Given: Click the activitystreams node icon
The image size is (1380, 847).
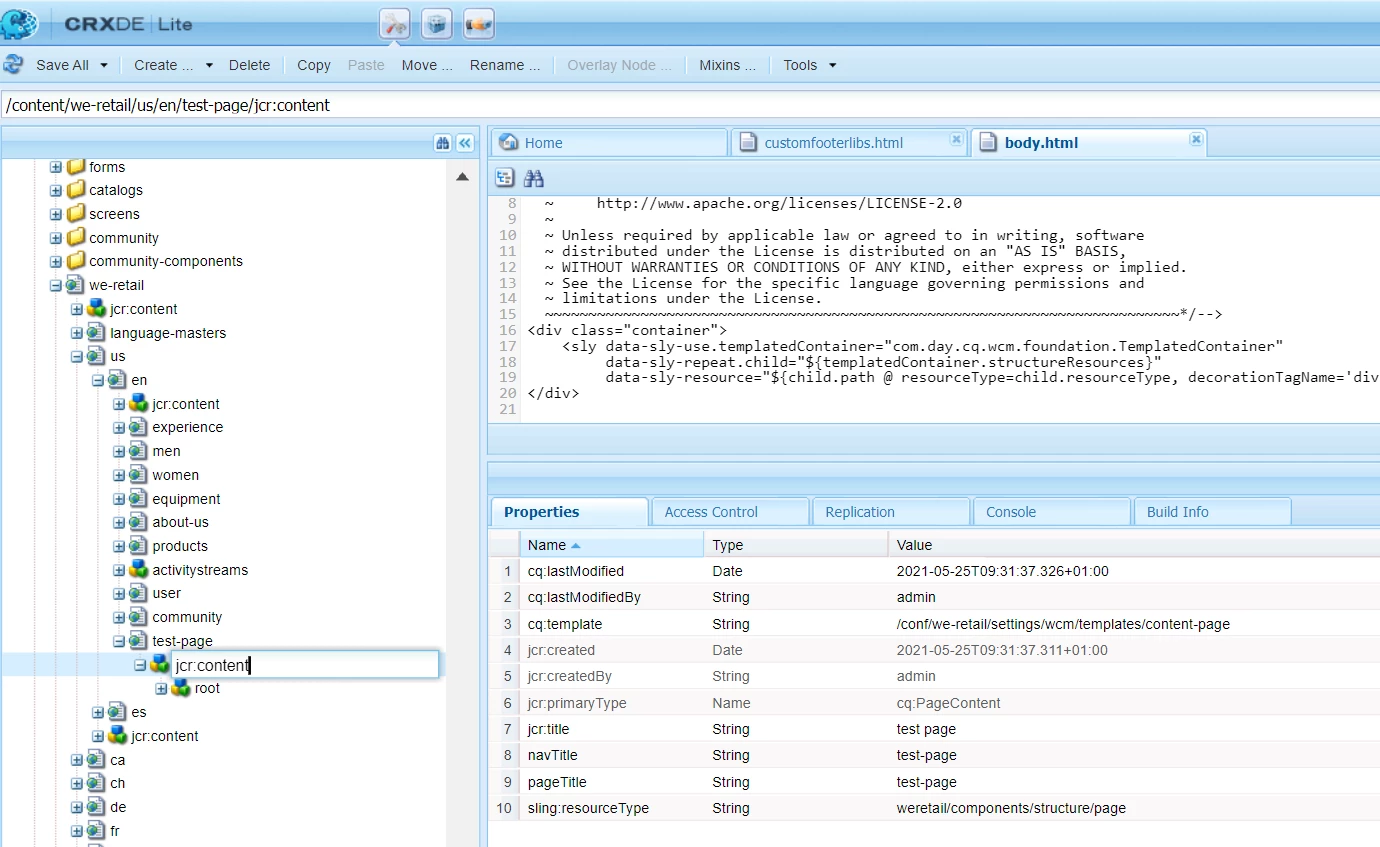Looking at the screenshot, I should click(x=139, y=570).
